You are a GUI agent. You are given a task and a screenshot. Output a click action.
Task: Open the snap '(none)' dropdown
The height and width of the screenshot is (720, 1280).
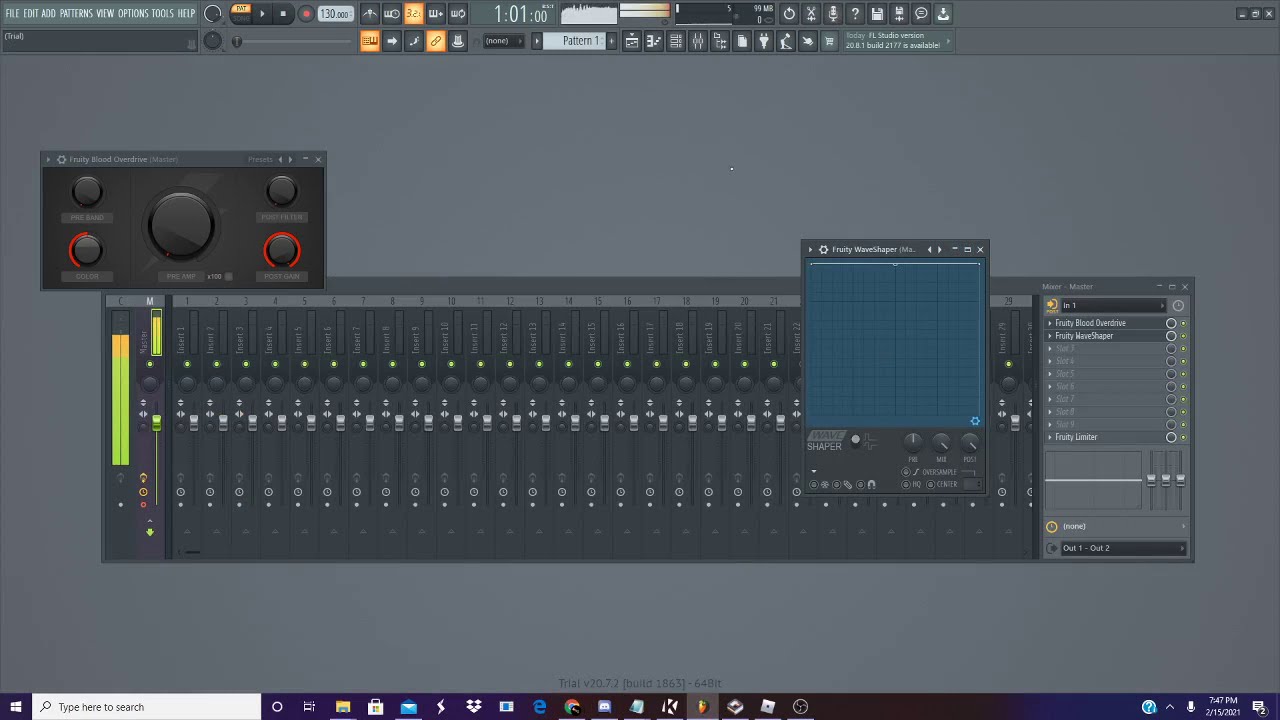pos(503,41)
